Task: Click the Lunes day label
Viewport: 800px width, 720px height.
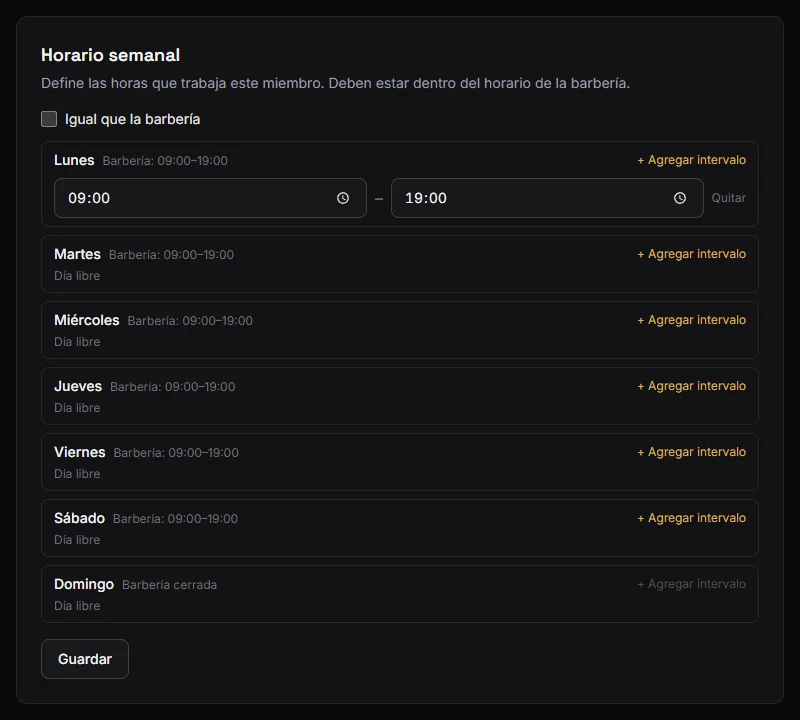Action: (x=74, y=160)
